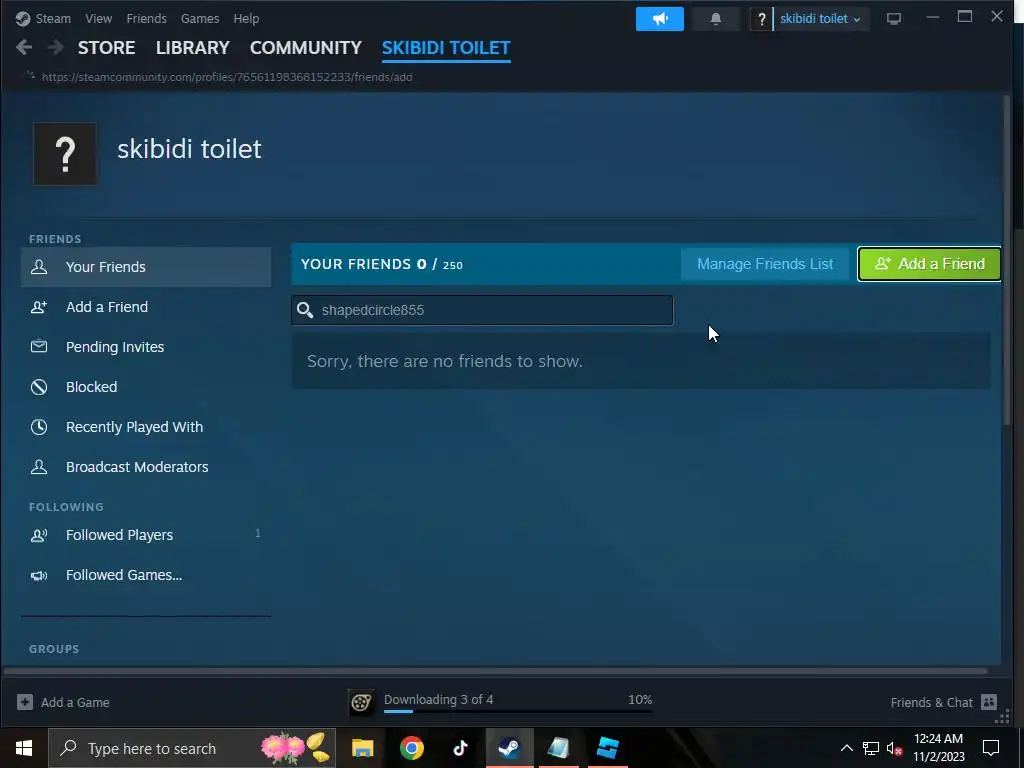Click Friends & Chat label
1024x768 pixels.
point(932,703)
